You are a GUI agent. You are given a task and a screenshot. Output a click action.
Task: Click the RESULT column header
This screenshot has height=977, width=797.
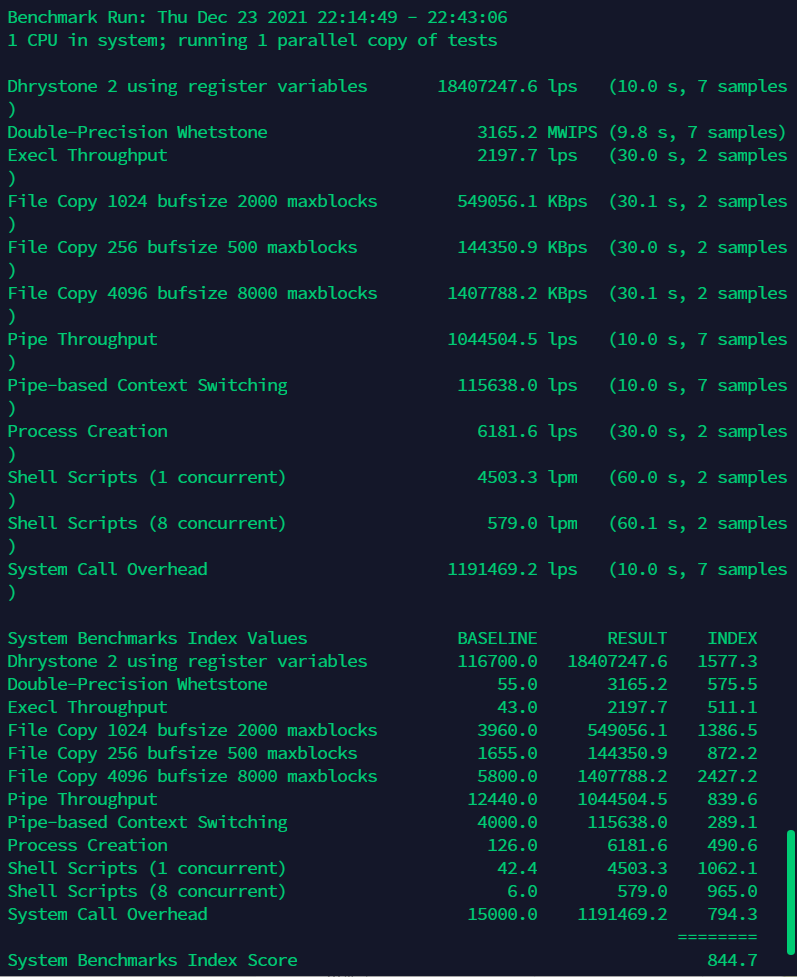tap(637, 639)
